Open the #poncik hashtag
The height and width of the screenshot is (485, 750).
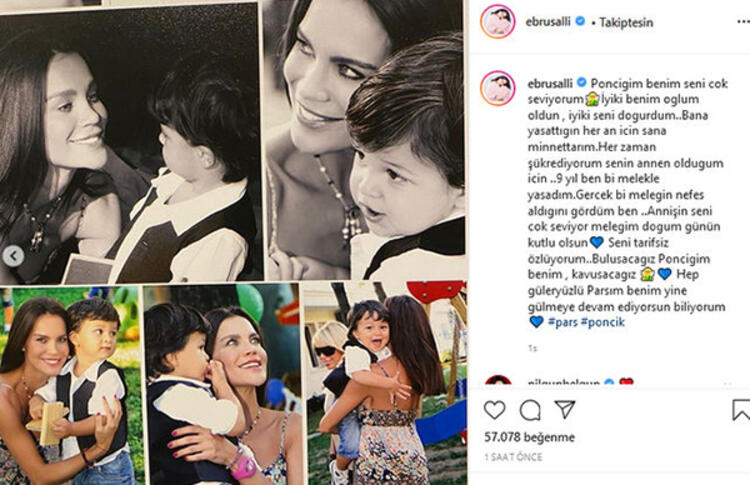click(603, 322)
